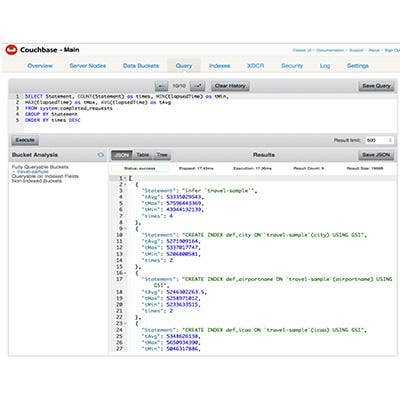Screen dimensions: 400x400
Task: Refresh the Bucket Analysis panel
Action: tap(100, 155)
